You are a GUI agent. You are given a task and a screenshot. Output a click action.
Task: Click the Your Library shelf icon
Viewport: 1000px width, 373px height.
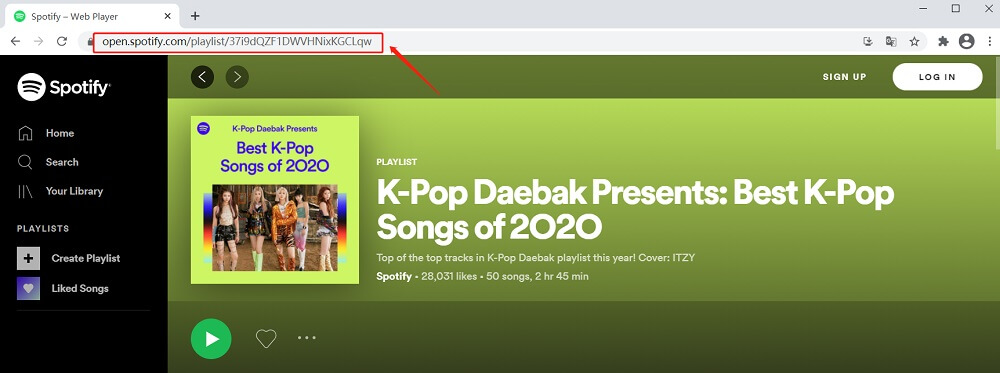pyautogui.click(x=26, y=191)
